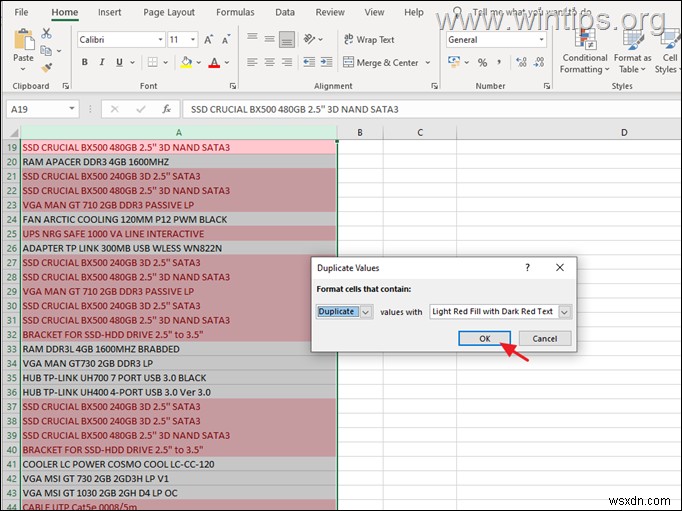
Task: Open the Borders dropdown arrow
Action: [x=166, y=63]
